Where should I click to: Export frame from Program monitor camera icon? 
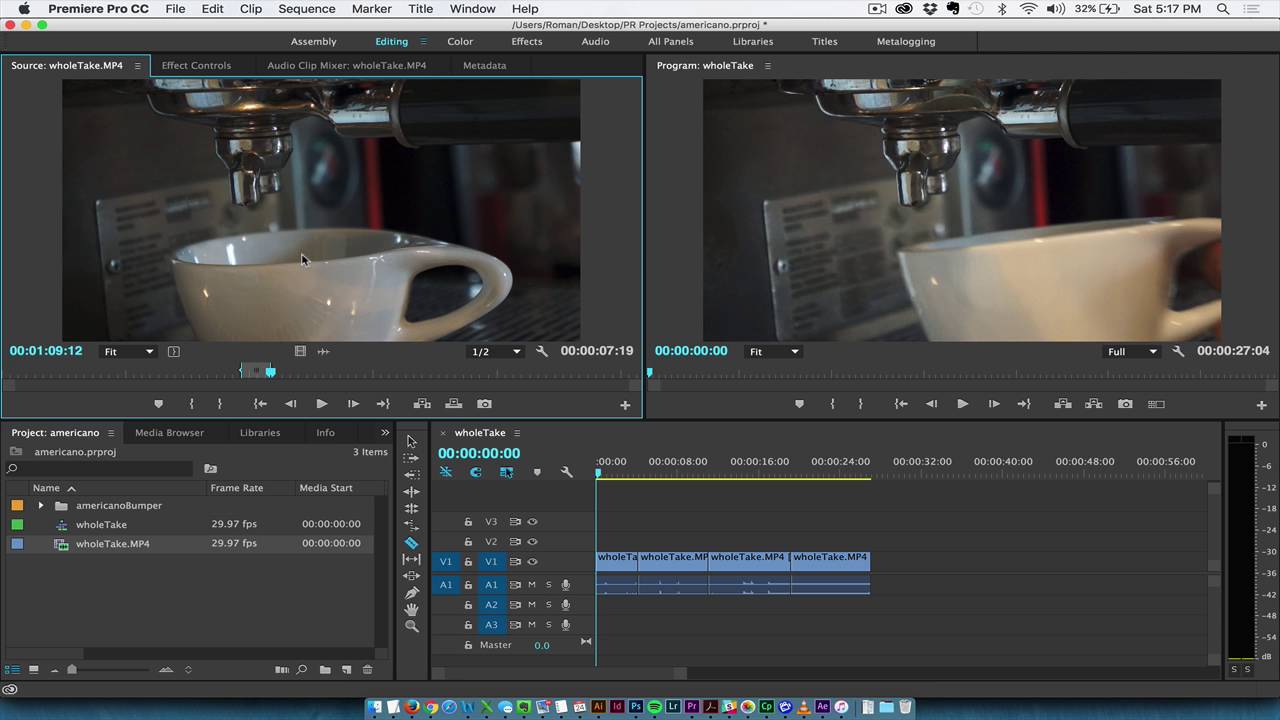(1125, 404)
